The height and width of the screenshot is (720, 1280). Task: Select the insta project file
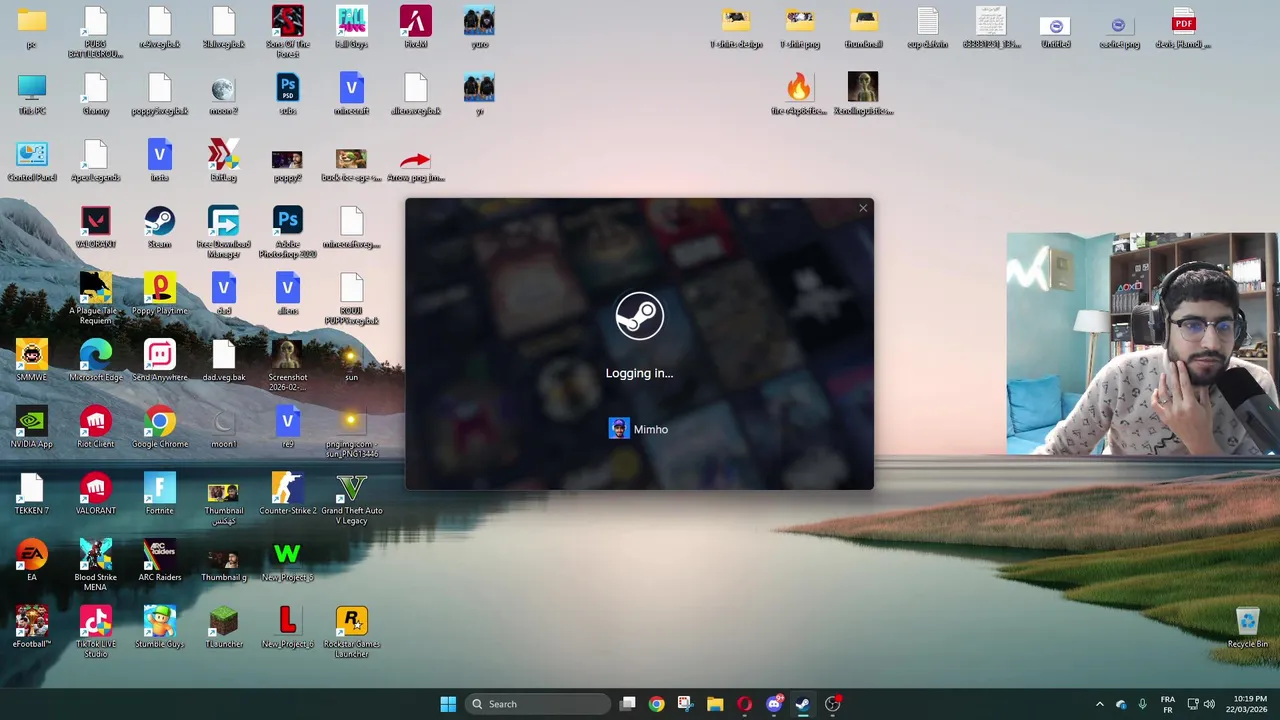(x=159, y=160)
